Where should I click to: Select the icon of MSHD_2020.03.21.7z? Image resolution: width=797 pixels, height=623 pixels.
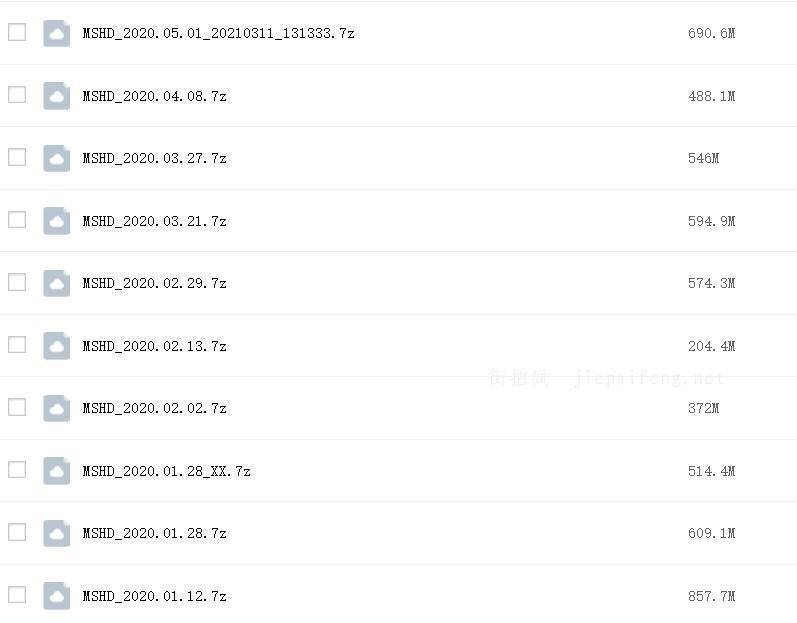pyautogui.click(x=57, y=221)
